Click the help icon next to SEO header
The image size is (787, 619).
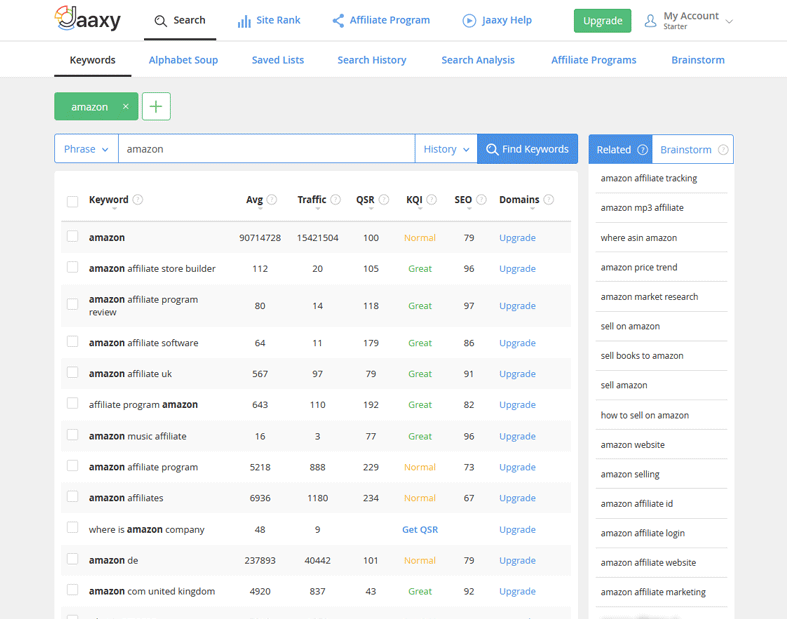(481, 200)
